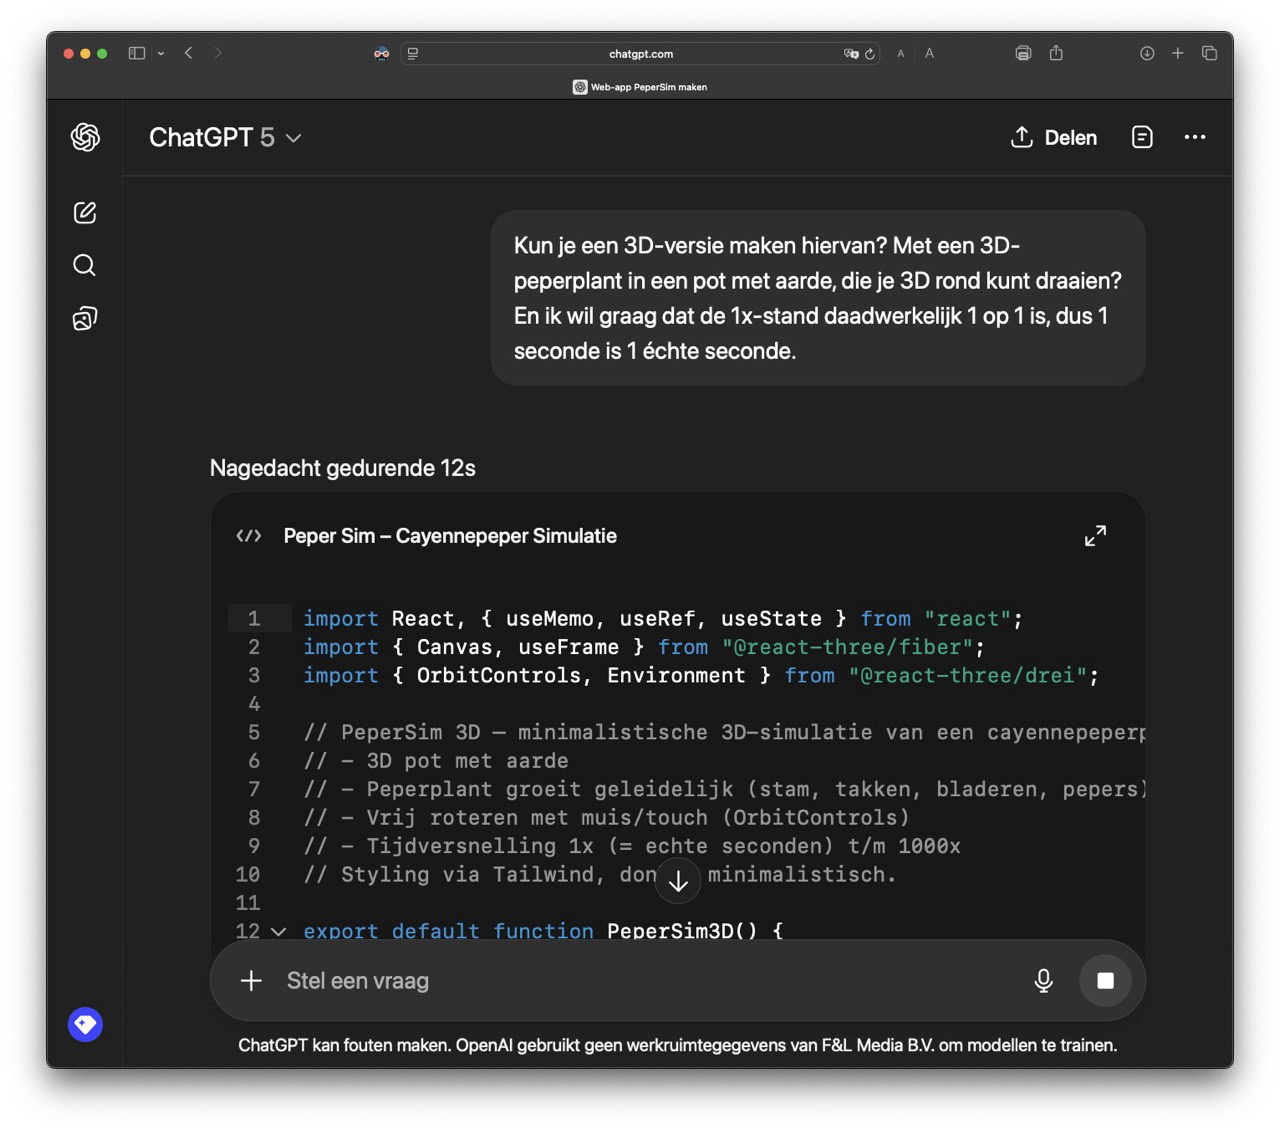
Task: Click the microphone dictation icon
Action: click(x=1043, y=981)
